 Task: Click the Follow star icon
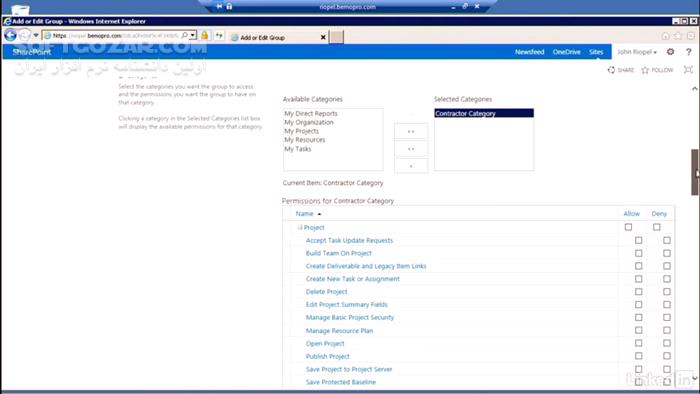pyautogui.click(x=645, y=70)
